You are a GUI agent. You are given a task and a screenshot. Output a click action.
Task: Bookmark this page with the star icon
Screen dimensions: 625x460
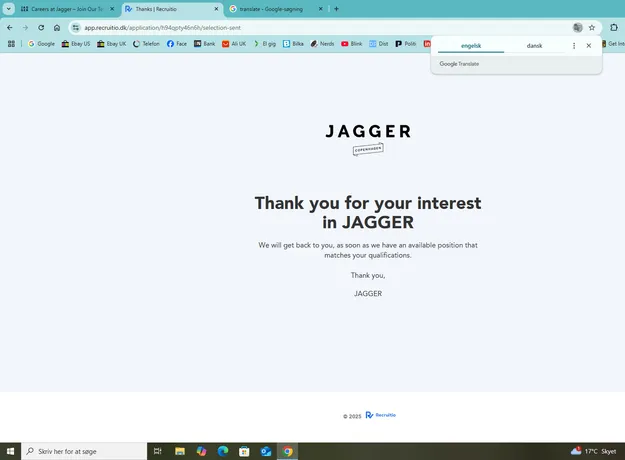592,28
